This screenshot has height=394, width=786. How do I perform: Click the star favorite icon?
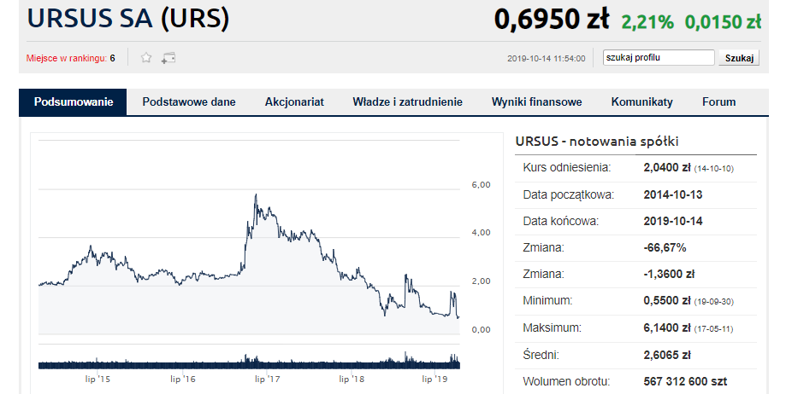click(146, 58)
